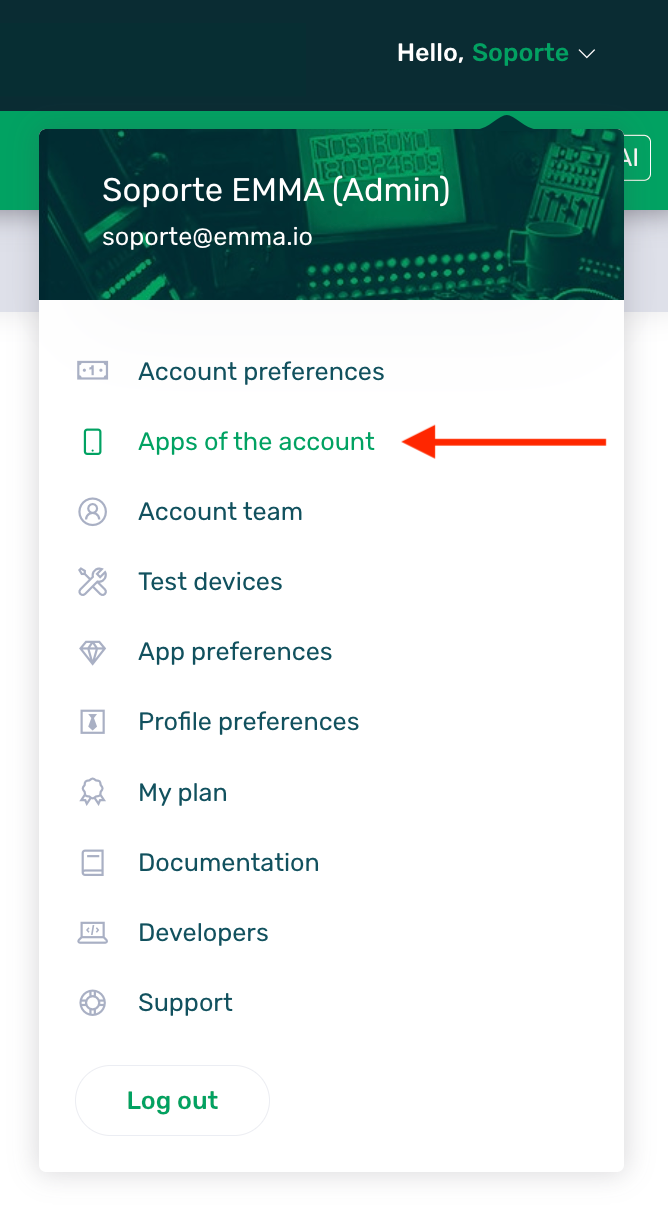Collapse the user menu chevron next to Soporte
668x1226 pixels.
pyautogui.click(x=588, y=53)
